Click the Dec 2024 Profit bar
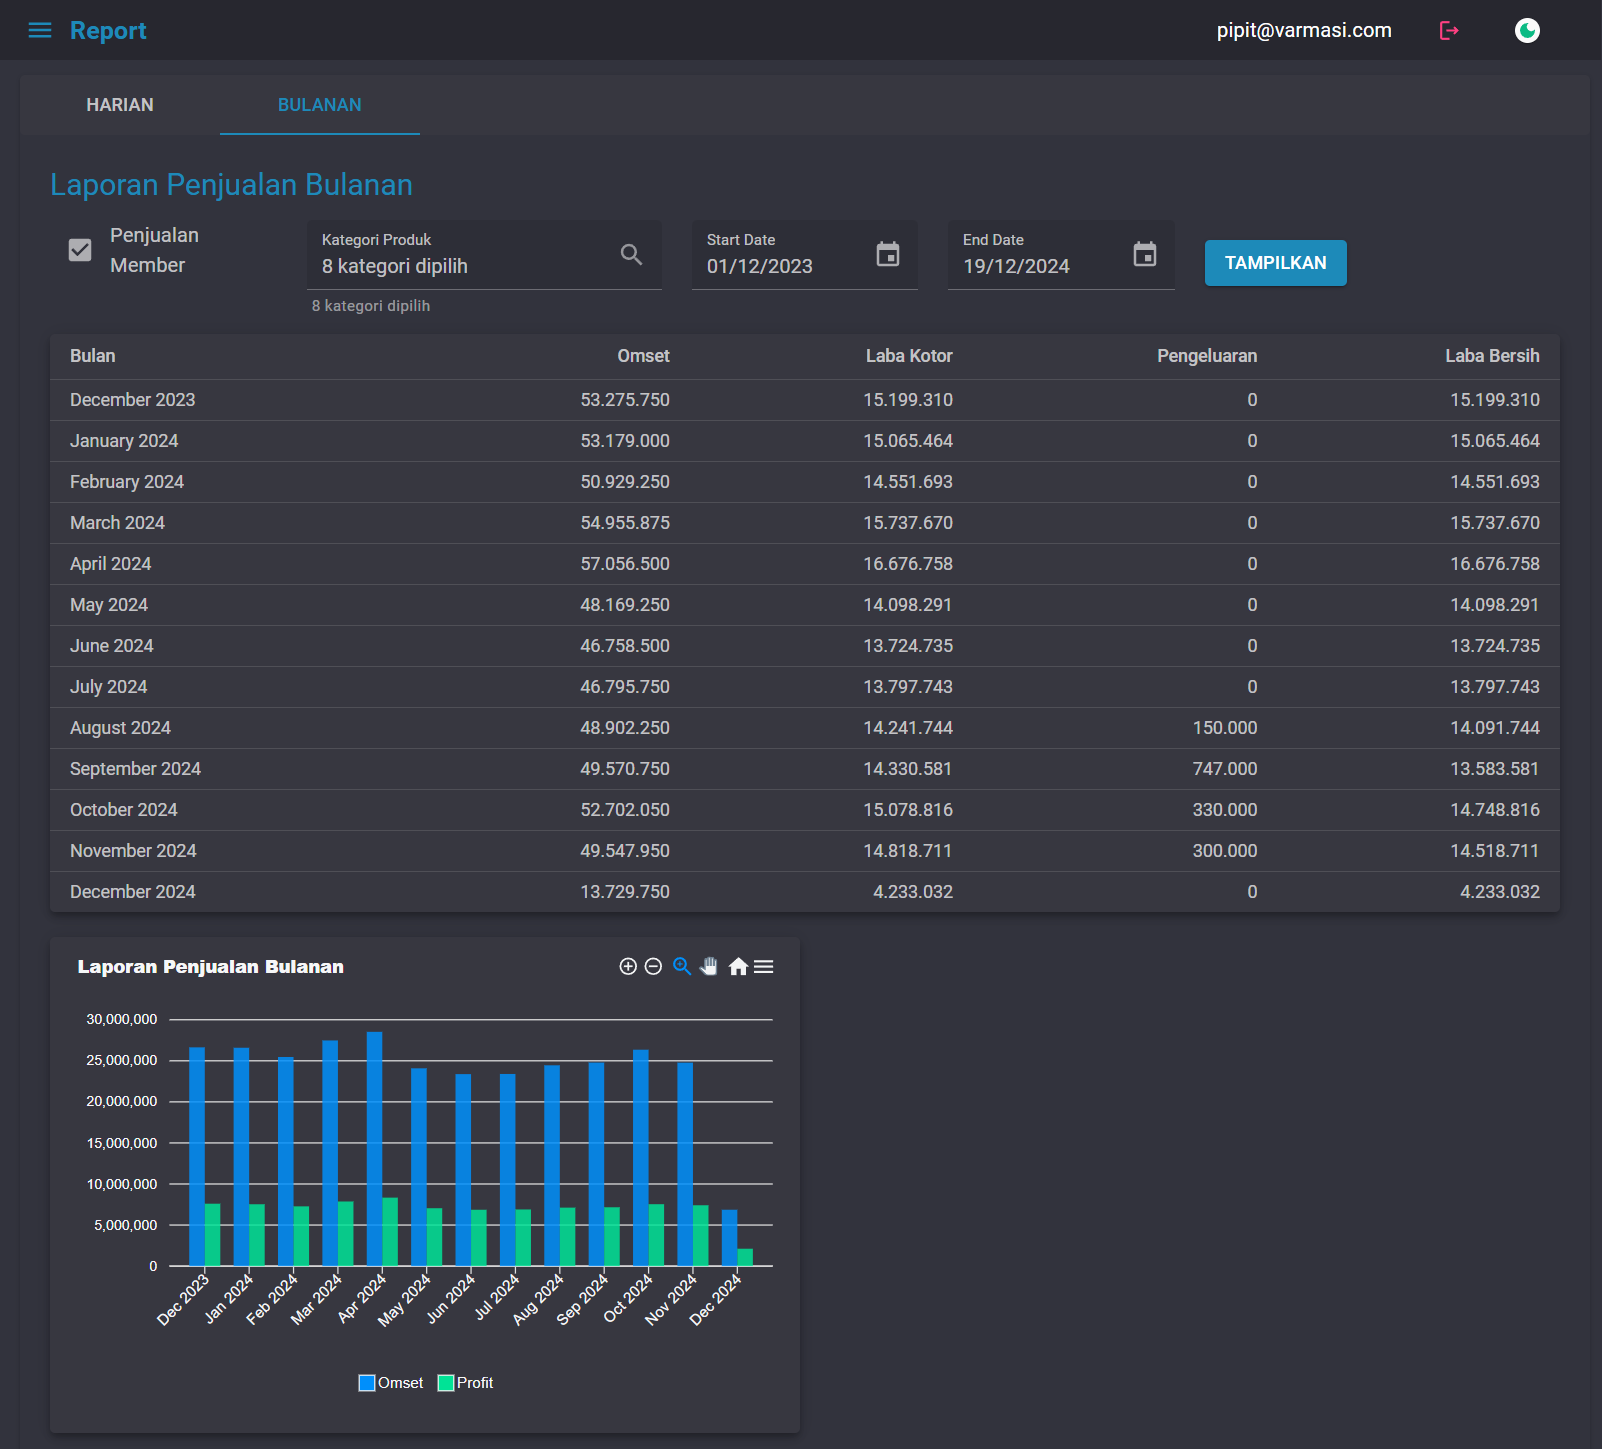 (x=745, y=1257)
